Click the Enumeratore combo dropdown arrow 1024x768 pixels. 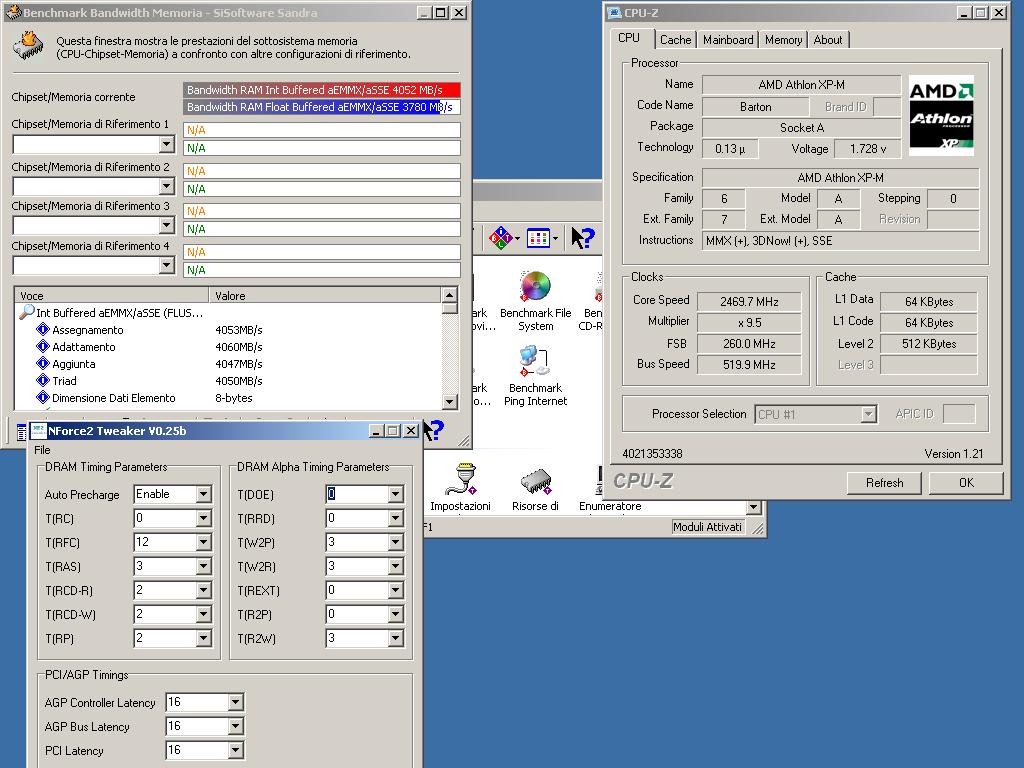(754, 507)
